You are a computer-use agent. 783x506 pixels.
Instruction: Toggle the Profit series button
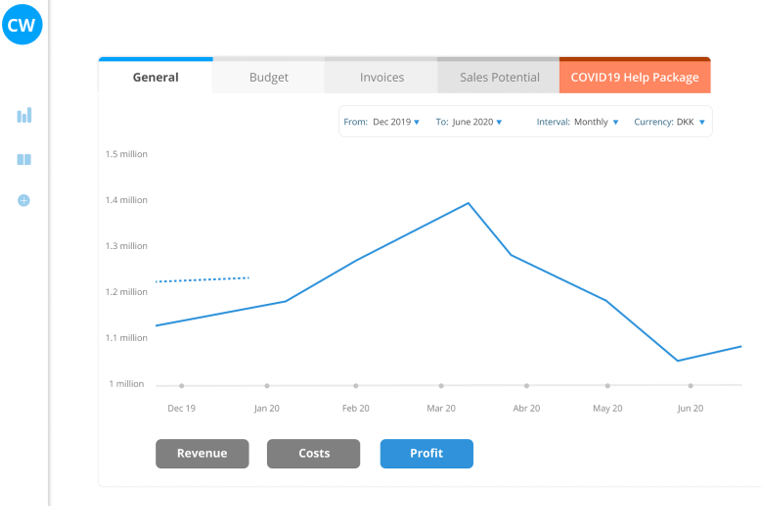(426, 453)
